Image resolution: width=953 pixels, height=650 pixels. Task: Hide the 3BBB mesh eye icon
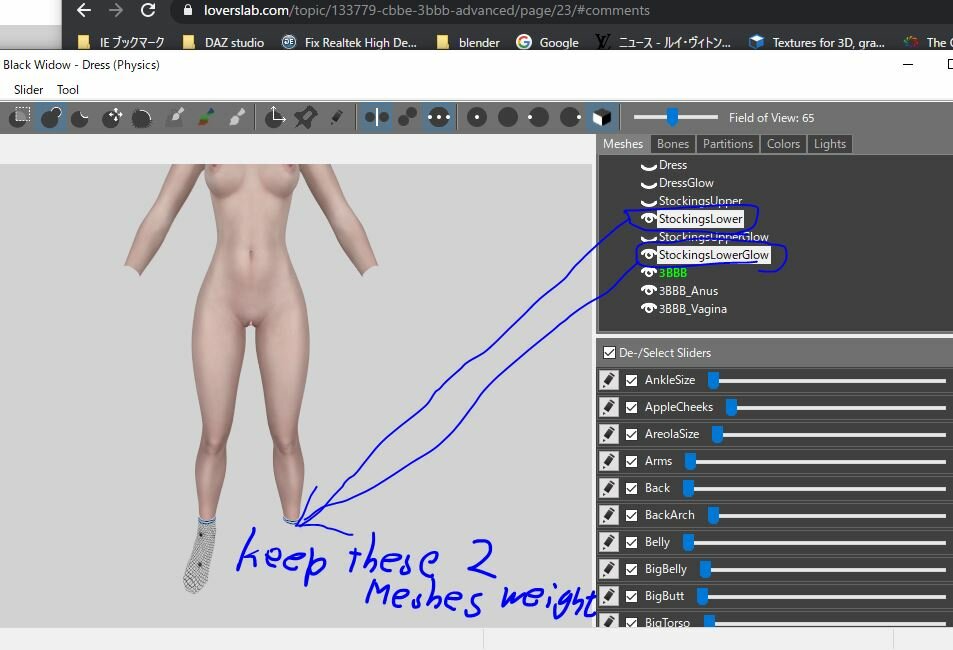tap(649, 273)
